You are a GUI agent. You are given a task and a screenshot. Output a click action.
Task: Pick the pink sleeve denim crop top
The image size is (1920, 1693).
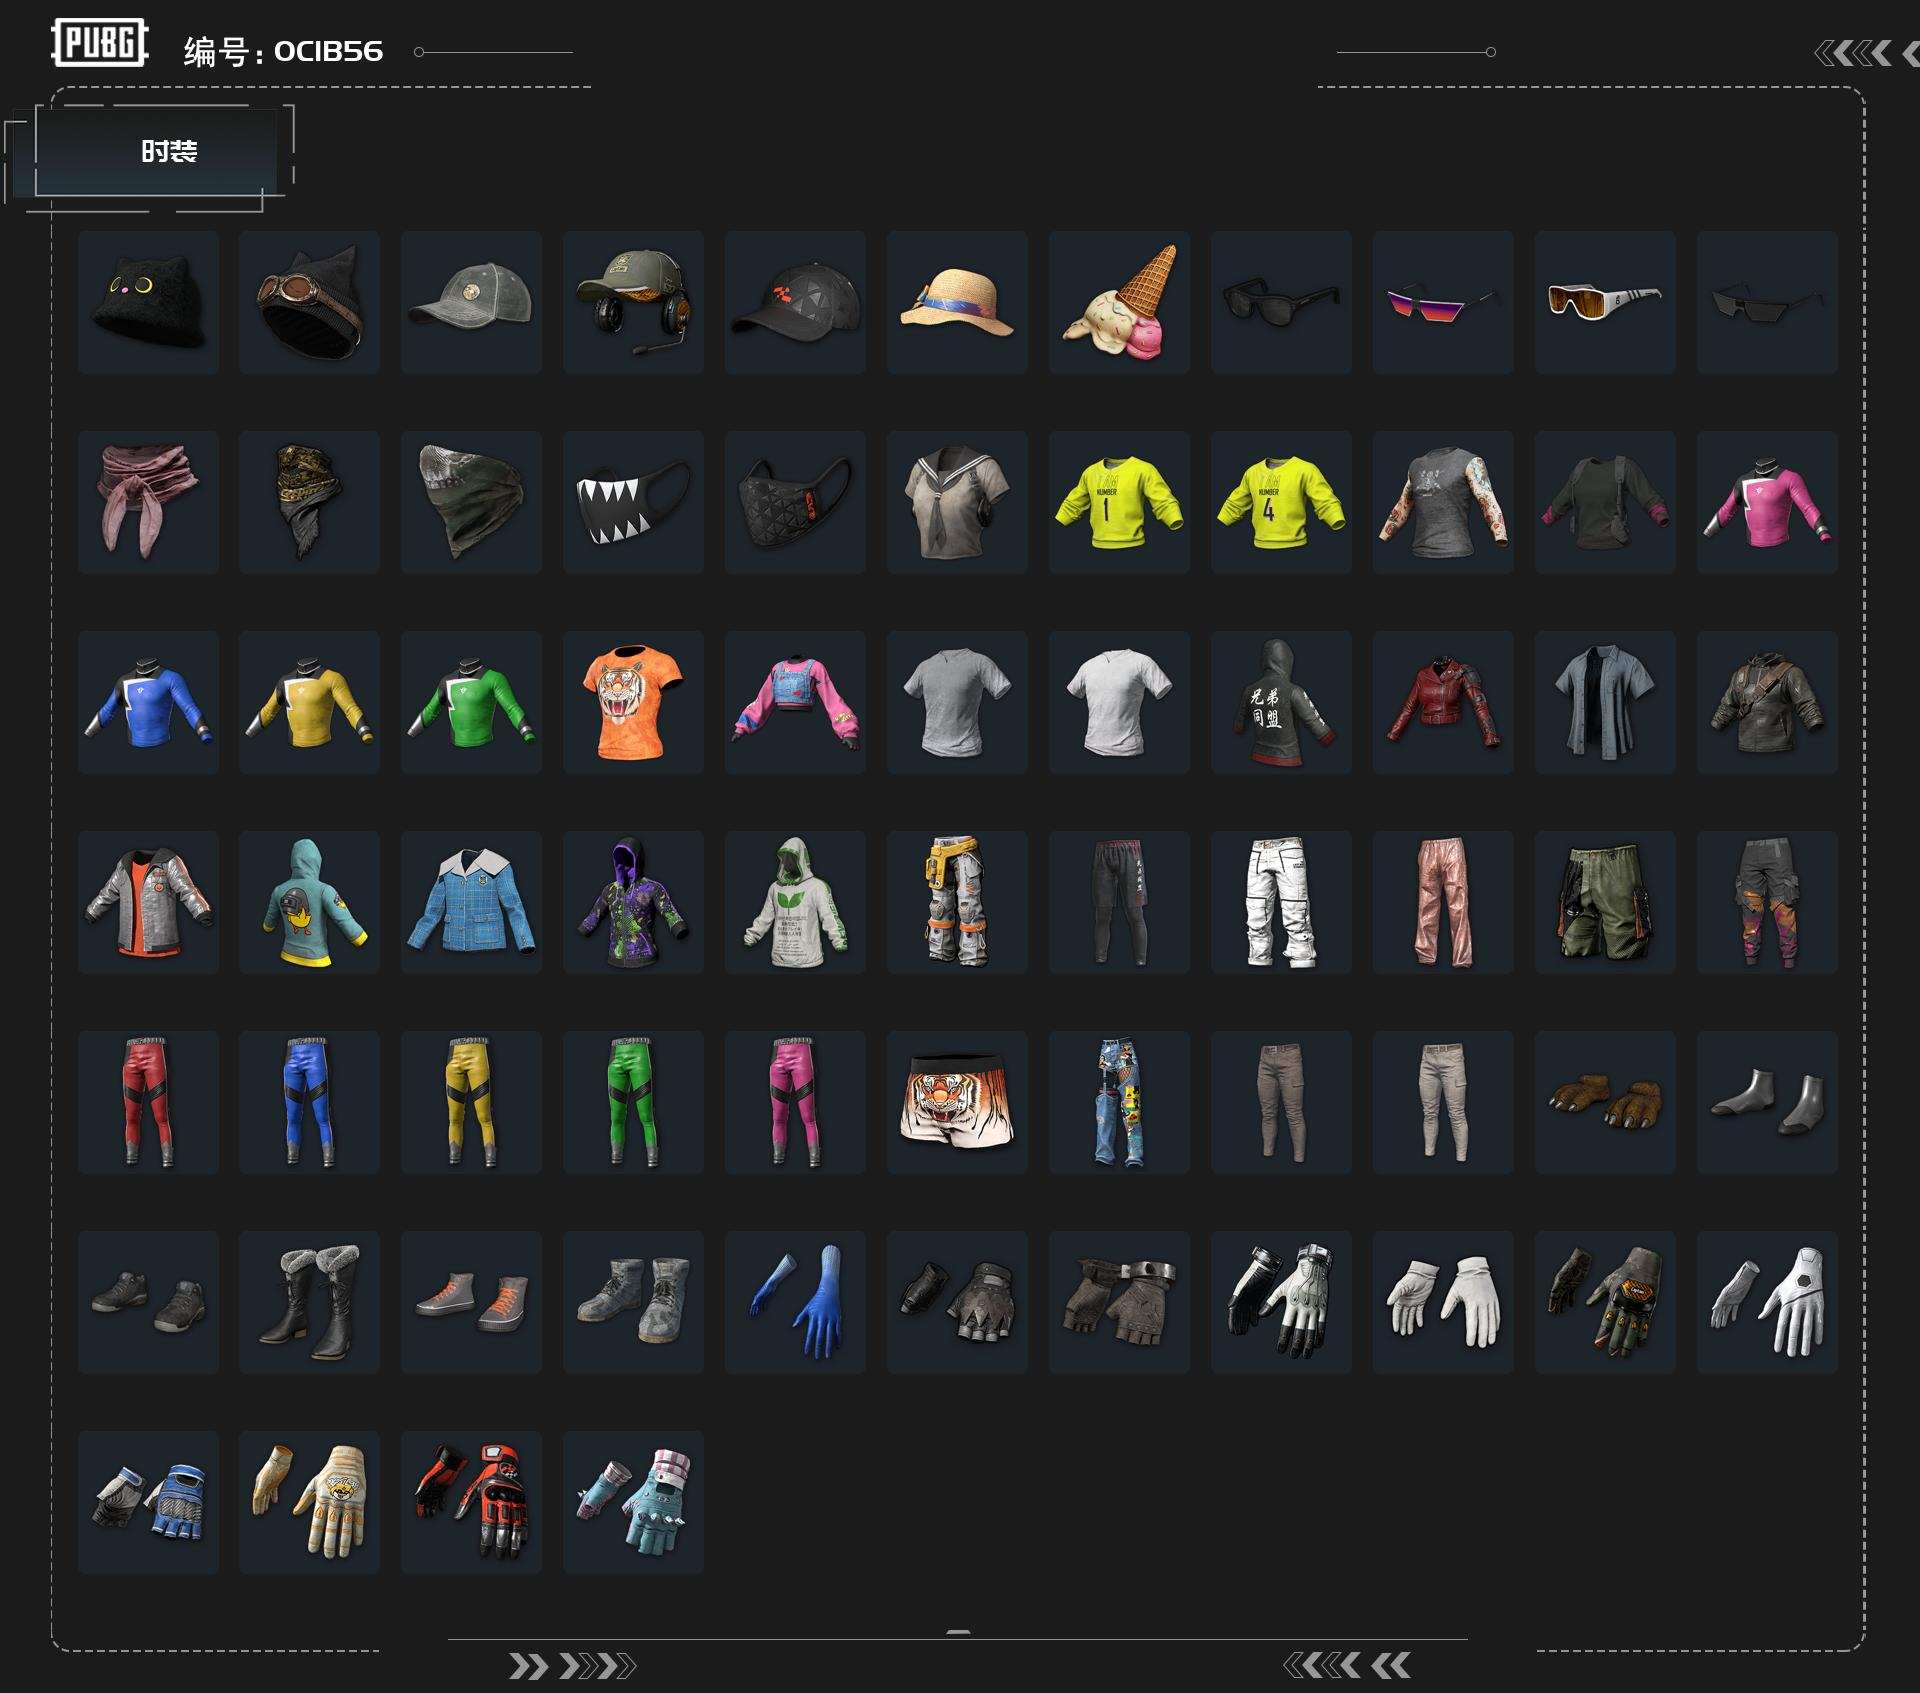click(795, 702)
